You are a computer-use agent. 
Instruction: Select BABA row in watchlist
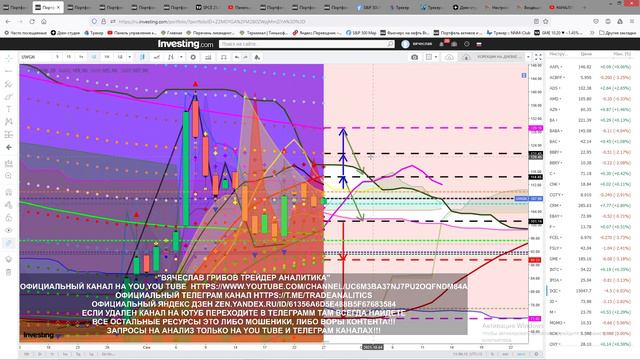click(x=590, y=131)
